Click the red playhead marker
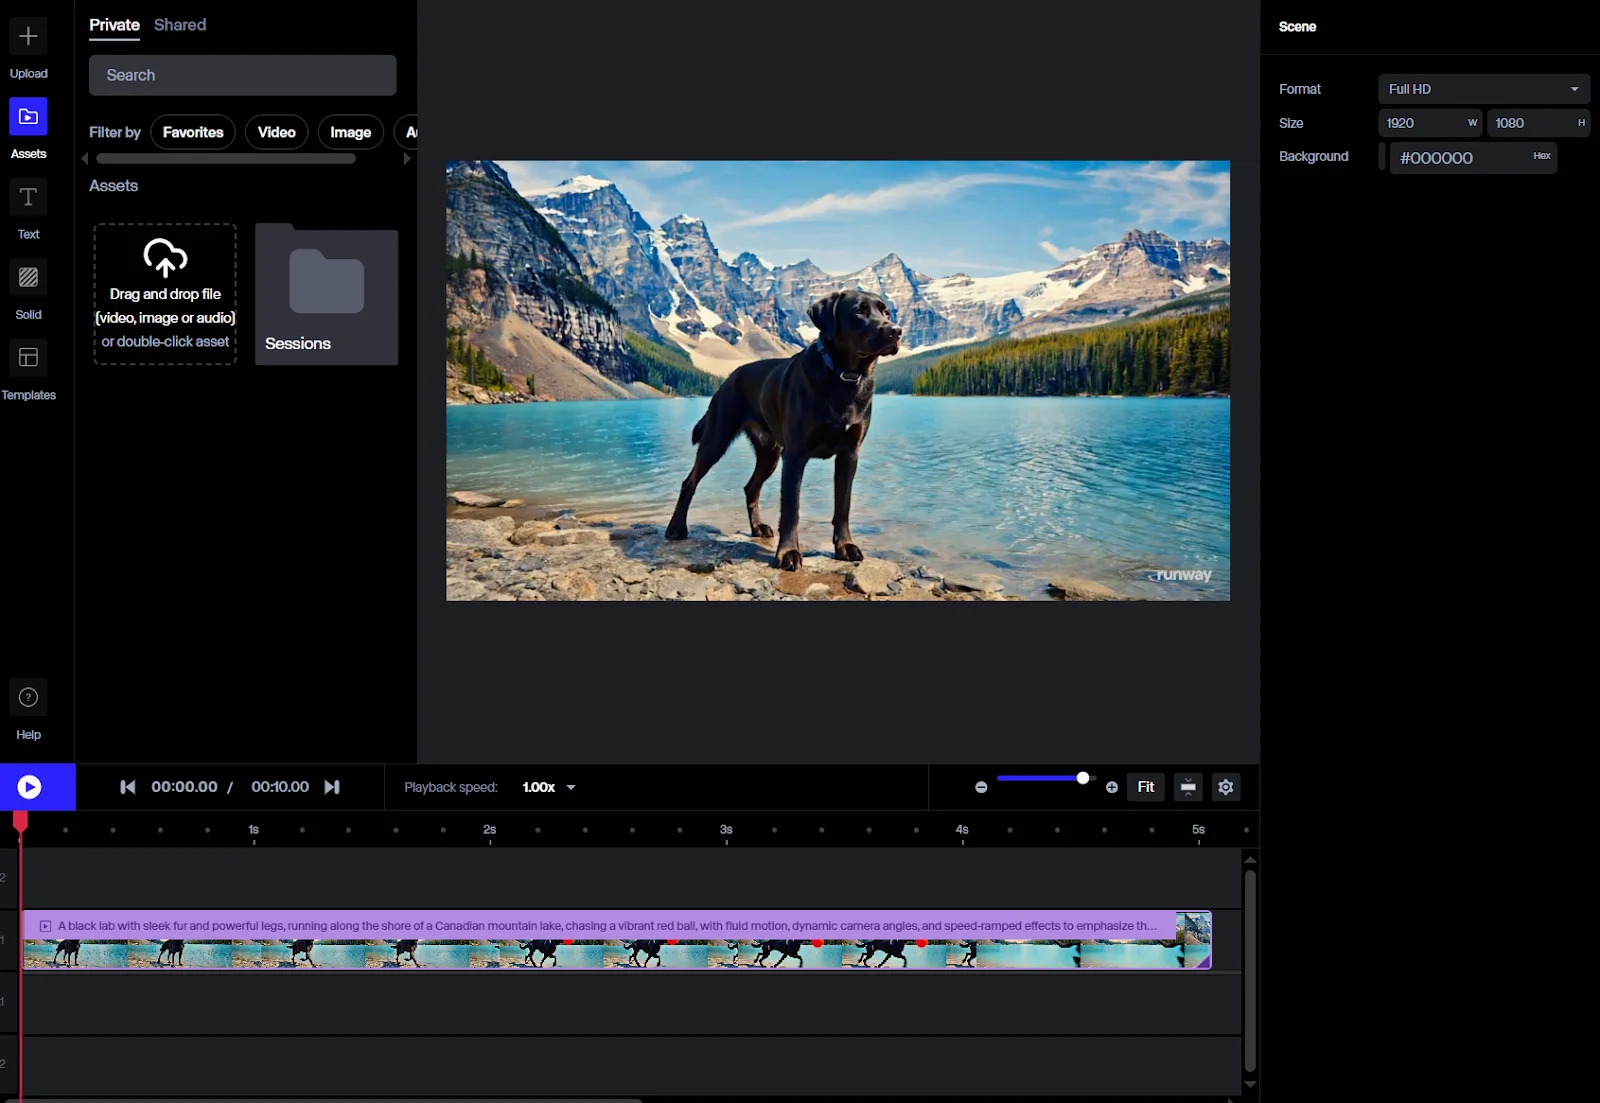The height and width of the screenshot is (1103, 1600). pos(20,821)
